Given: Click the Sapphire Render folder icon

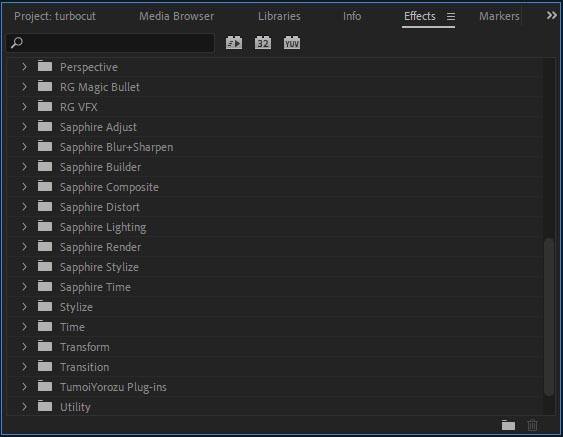Looking at the screenshot, I should pyautogui.click(x=45, y=246).
